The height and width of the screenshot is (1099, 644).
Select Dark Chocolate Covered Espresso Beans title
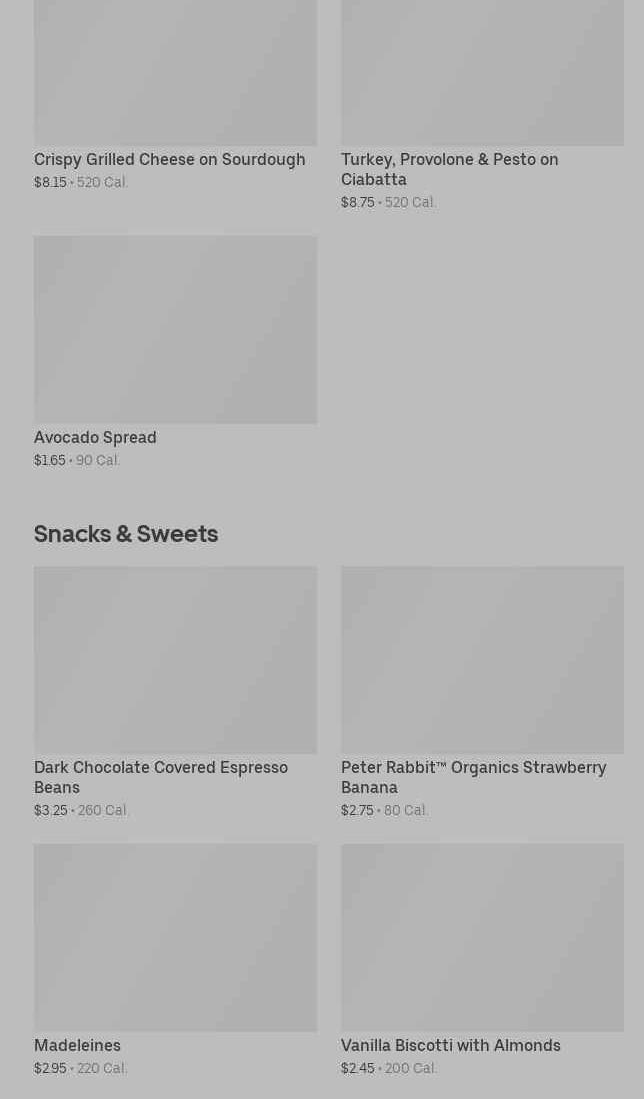[160, 777]
